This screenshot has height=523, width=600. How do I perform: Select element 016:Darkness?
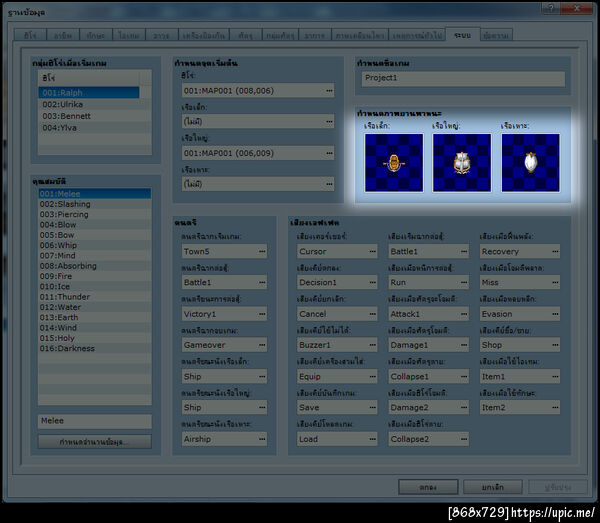[95, 349]
